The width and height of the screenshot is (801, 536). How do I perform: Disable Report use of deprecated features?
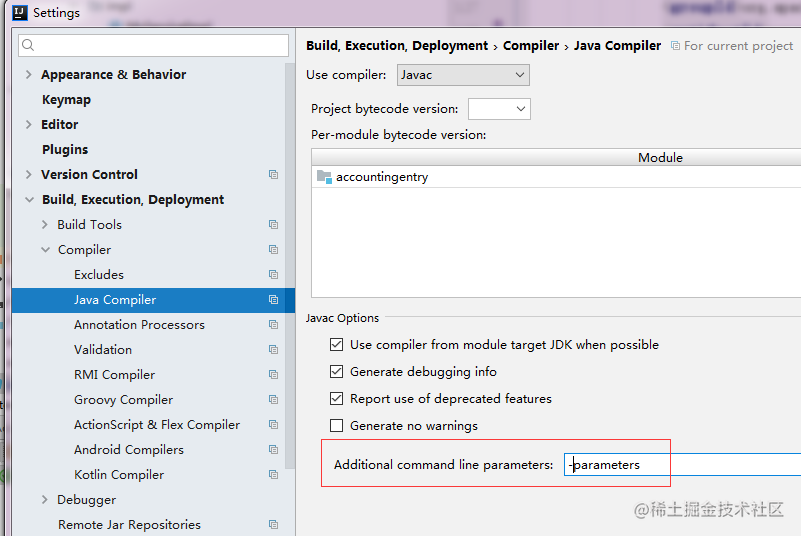tap(336, 399)
